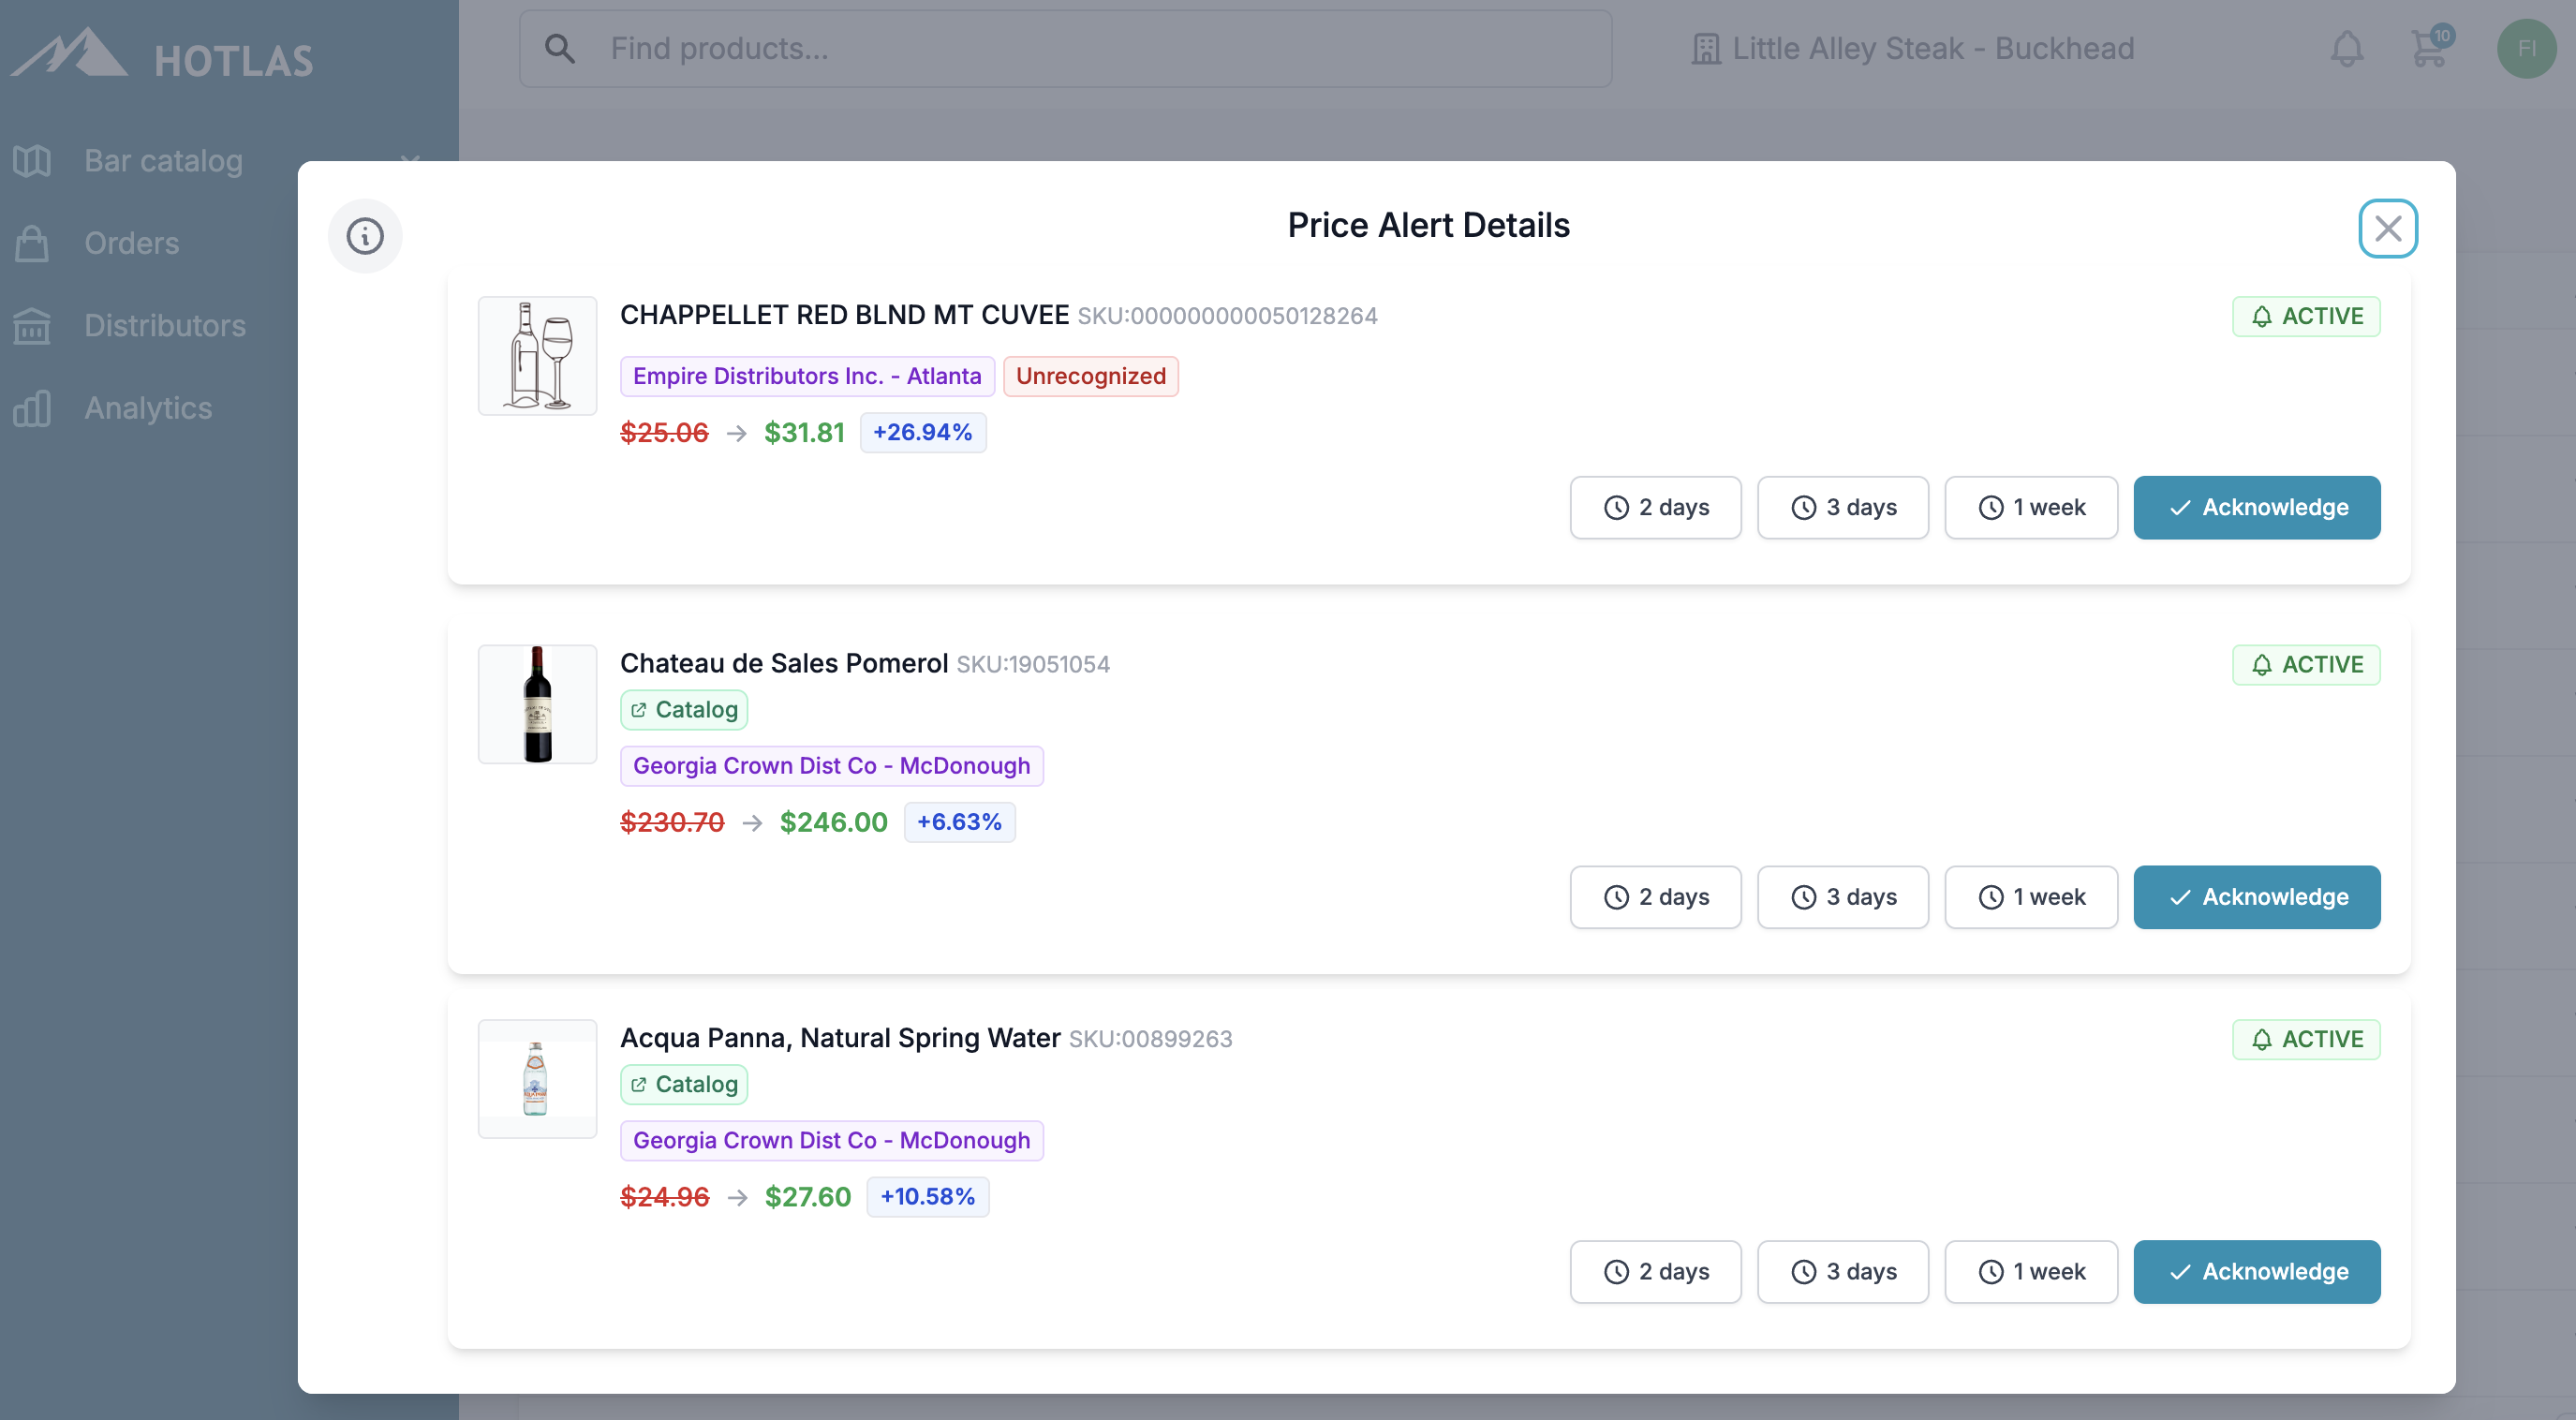Image resolution: width=2576 pixels, height=1420 pixels.
Task: Open the Bar catalog section
Action: [163, 160]
